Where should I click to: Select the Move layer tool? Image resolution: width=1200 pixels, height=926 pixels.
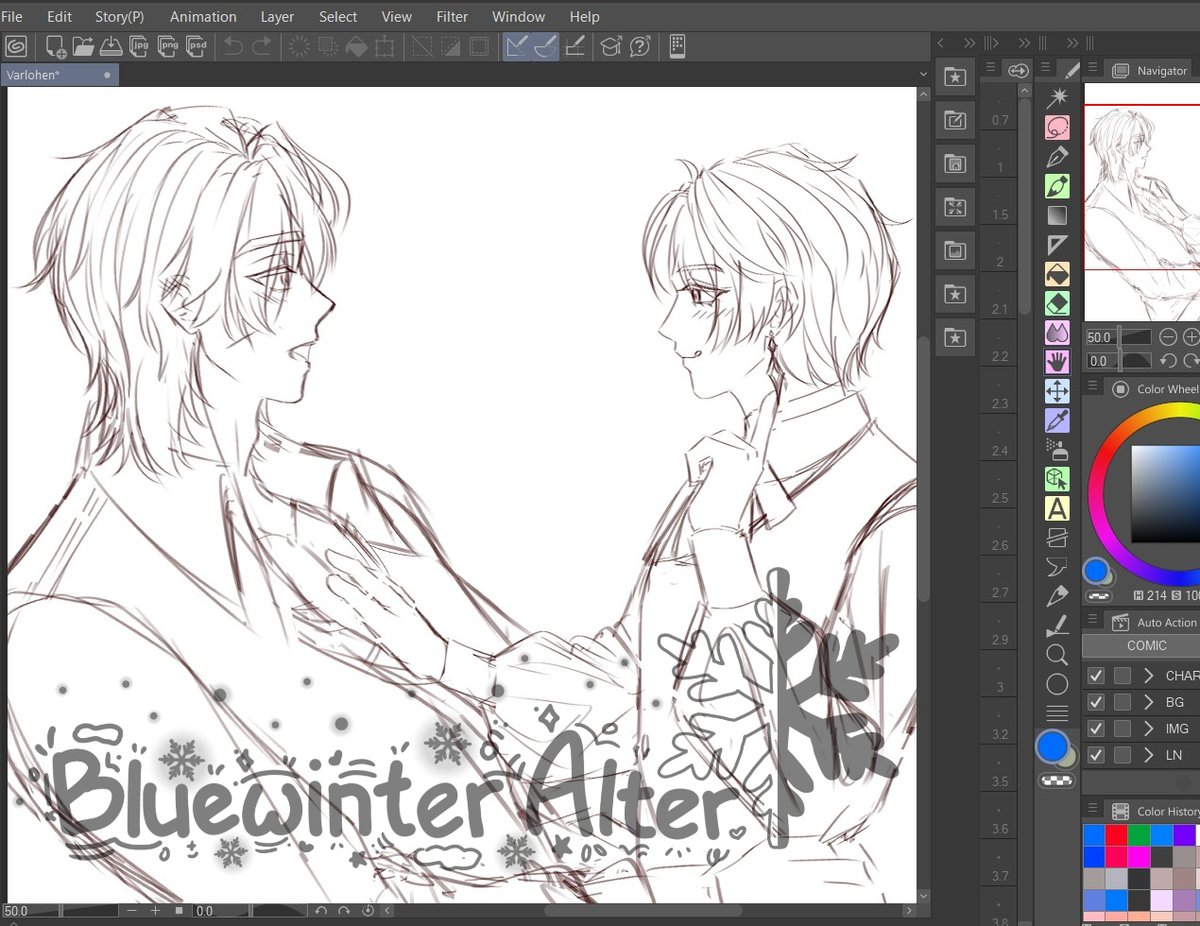tap(1057, 391)
